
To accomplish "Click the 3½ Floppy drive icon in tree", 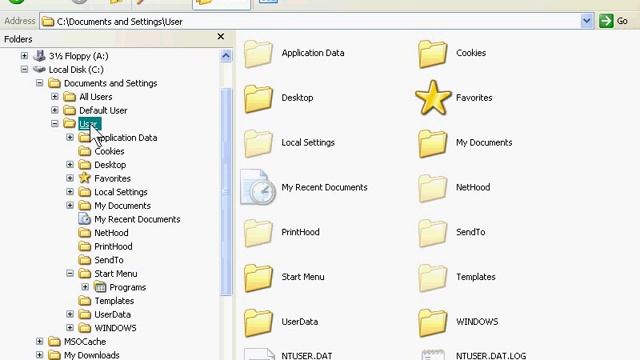I will click(x=40, y=56).
